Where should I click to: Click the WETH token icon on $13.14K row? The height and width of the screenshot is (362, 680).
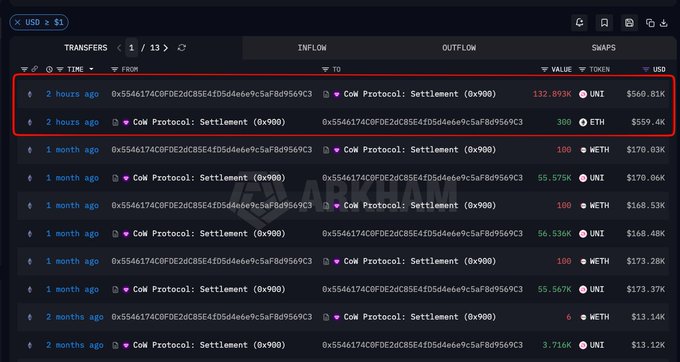(x=584, y=317)
